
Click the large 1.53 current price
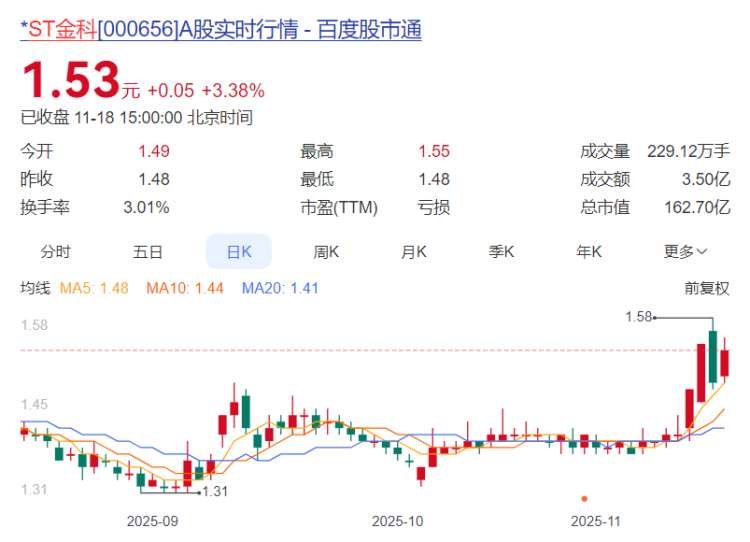click(x=71, y=79)
